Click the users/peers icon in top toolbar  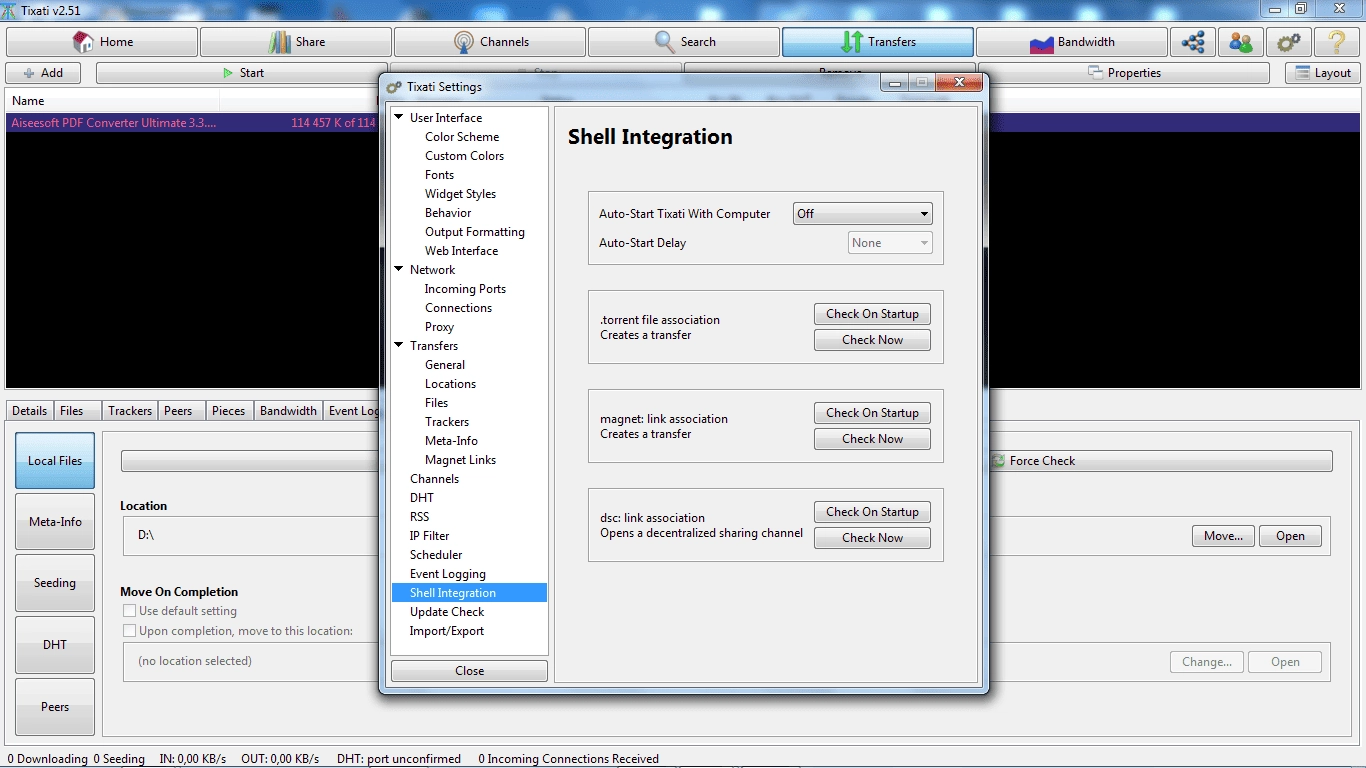[x=1240, y=42]
